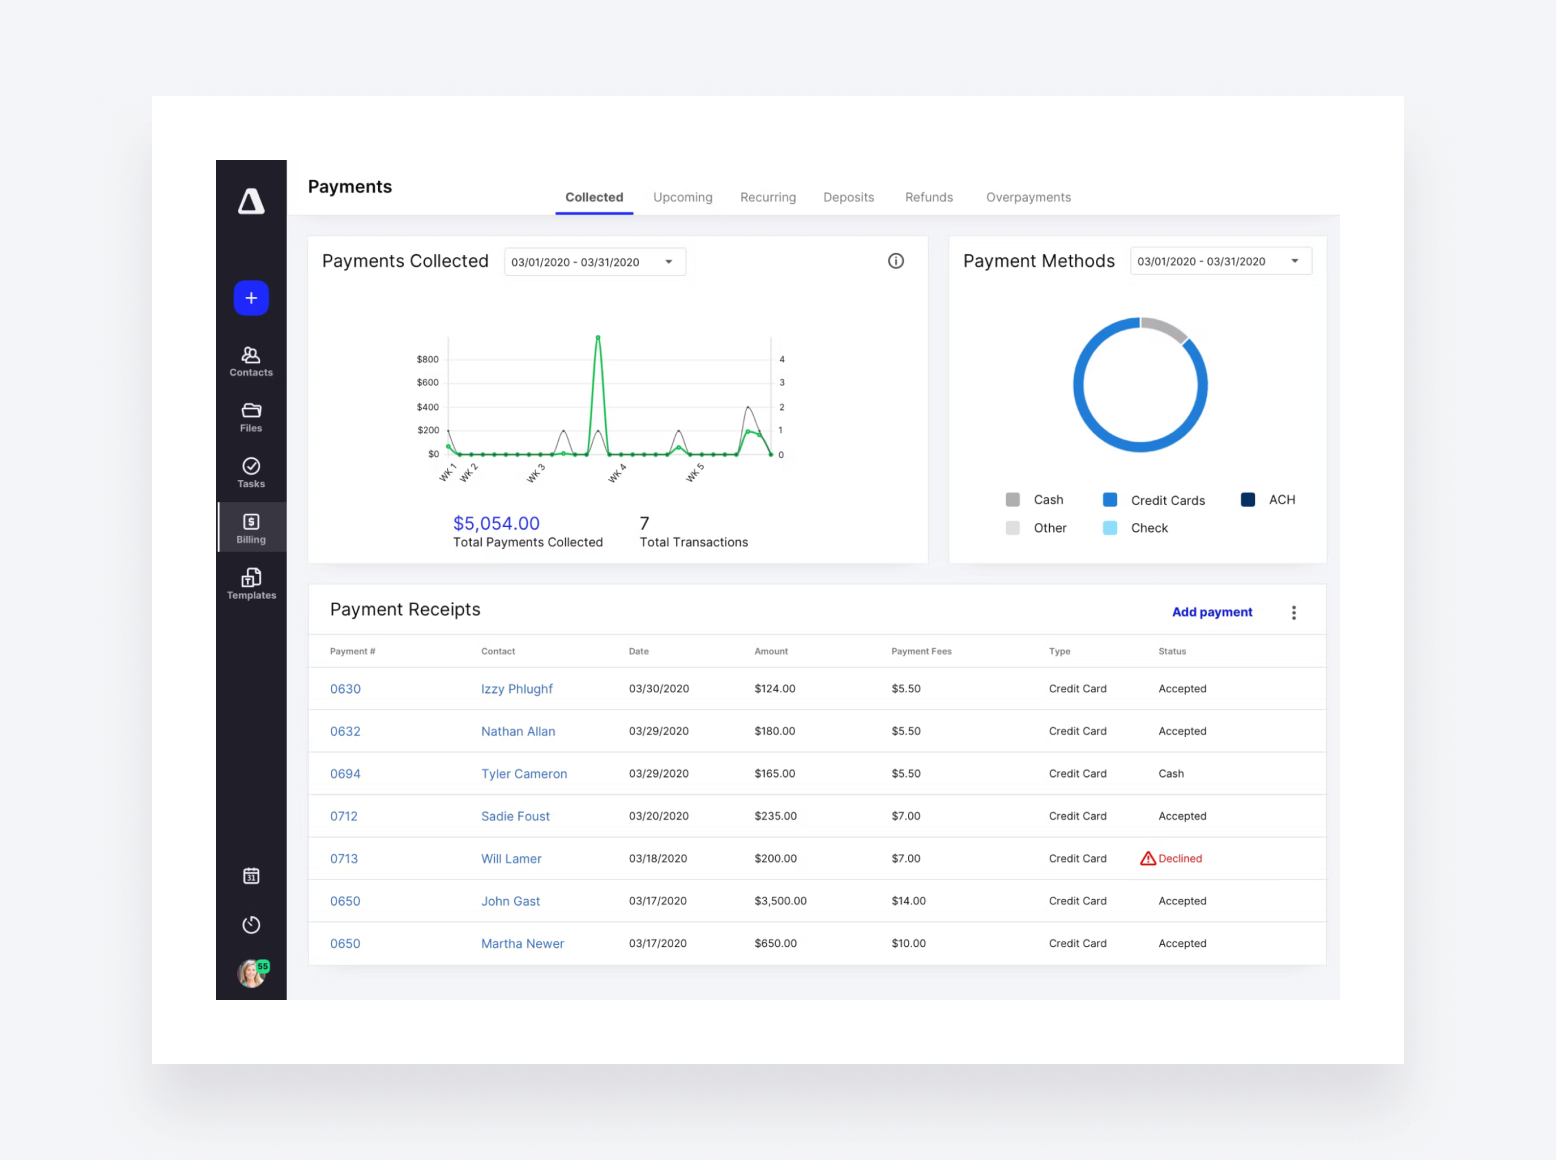This screenshot has height=1172, width=1556.
Task: Open the Tasks panel from the sidebar
Action: (250, 471)
